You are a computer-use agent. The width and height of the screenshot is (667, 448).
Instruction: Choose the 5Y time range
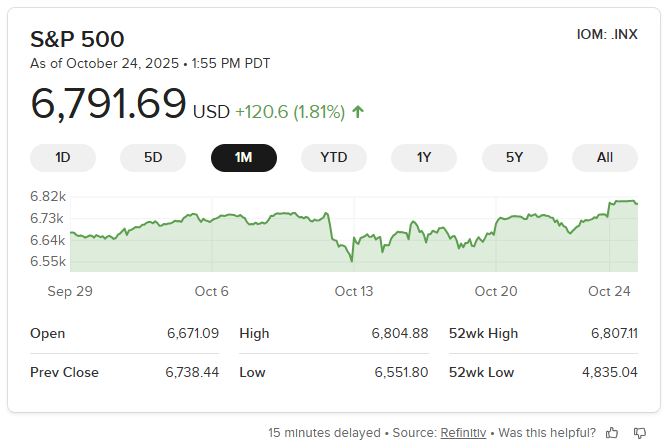pos(514,157)
